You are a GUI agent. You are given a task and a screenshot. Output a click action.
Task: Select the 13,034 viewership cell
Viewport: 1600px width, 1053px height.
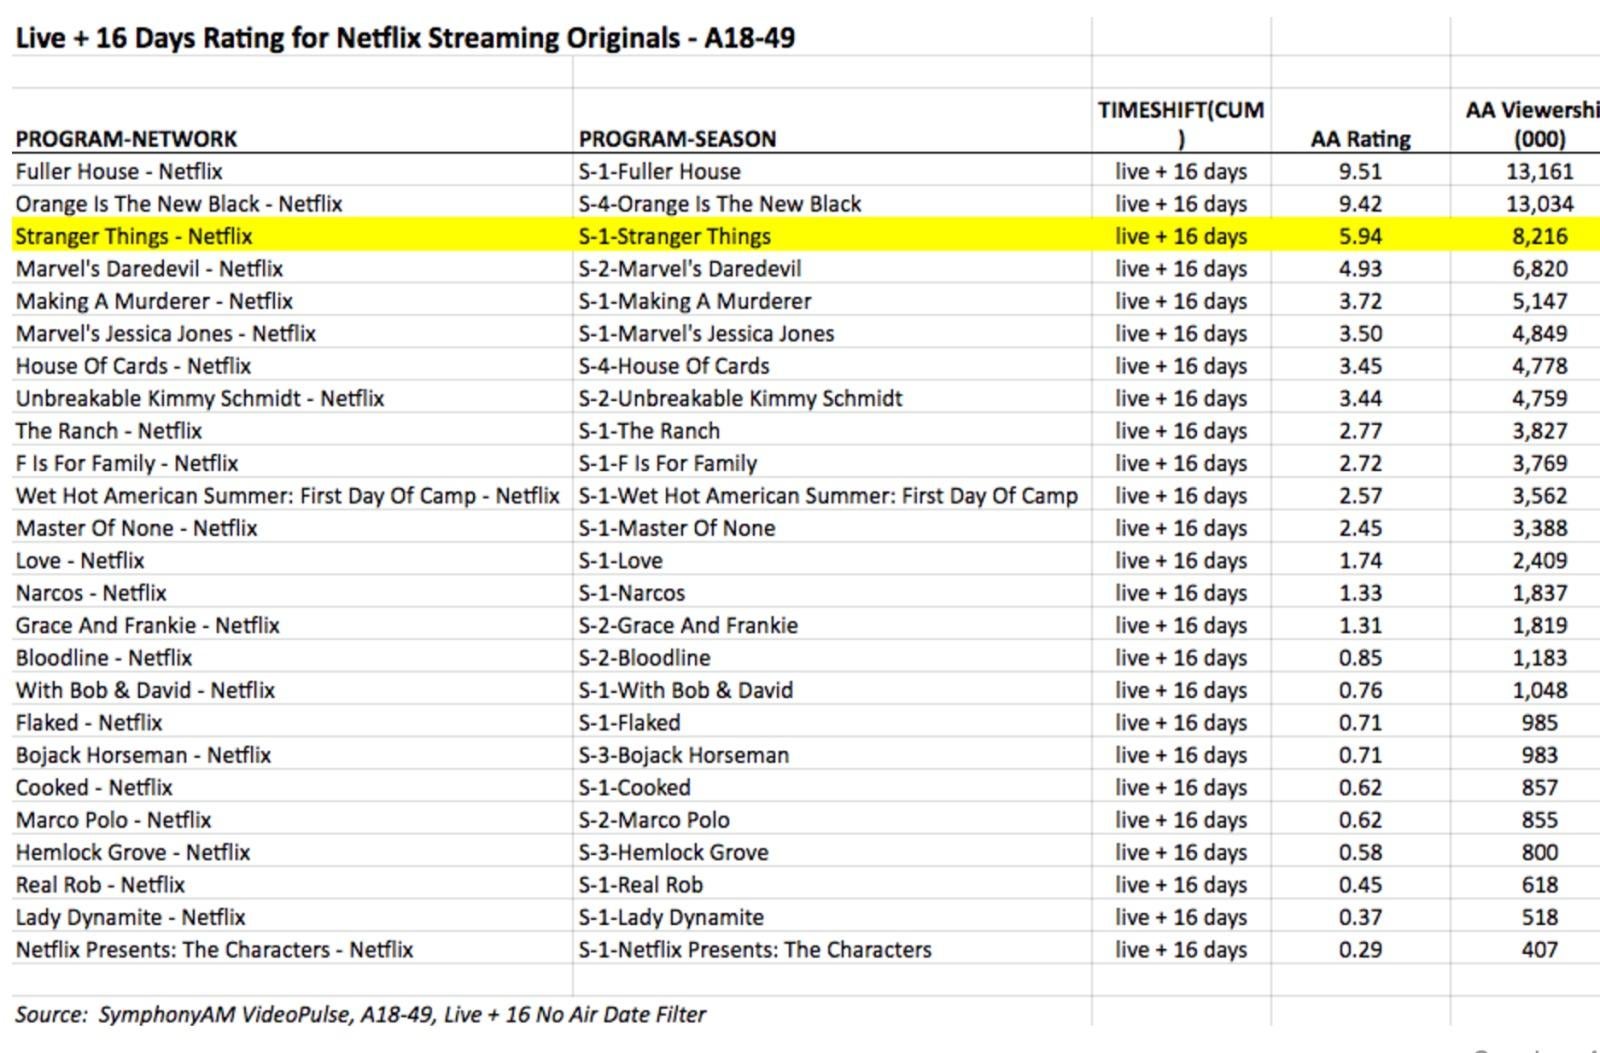pyautogui.click(x=1539, y=204)
